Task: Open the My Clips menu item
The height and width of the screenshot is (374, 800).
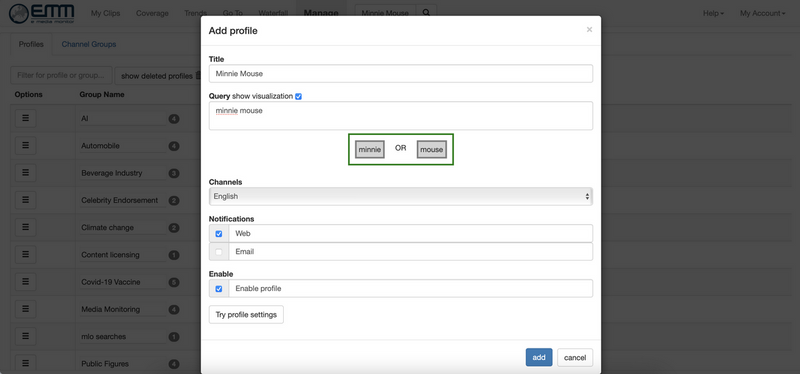Action: click(106, 13)
